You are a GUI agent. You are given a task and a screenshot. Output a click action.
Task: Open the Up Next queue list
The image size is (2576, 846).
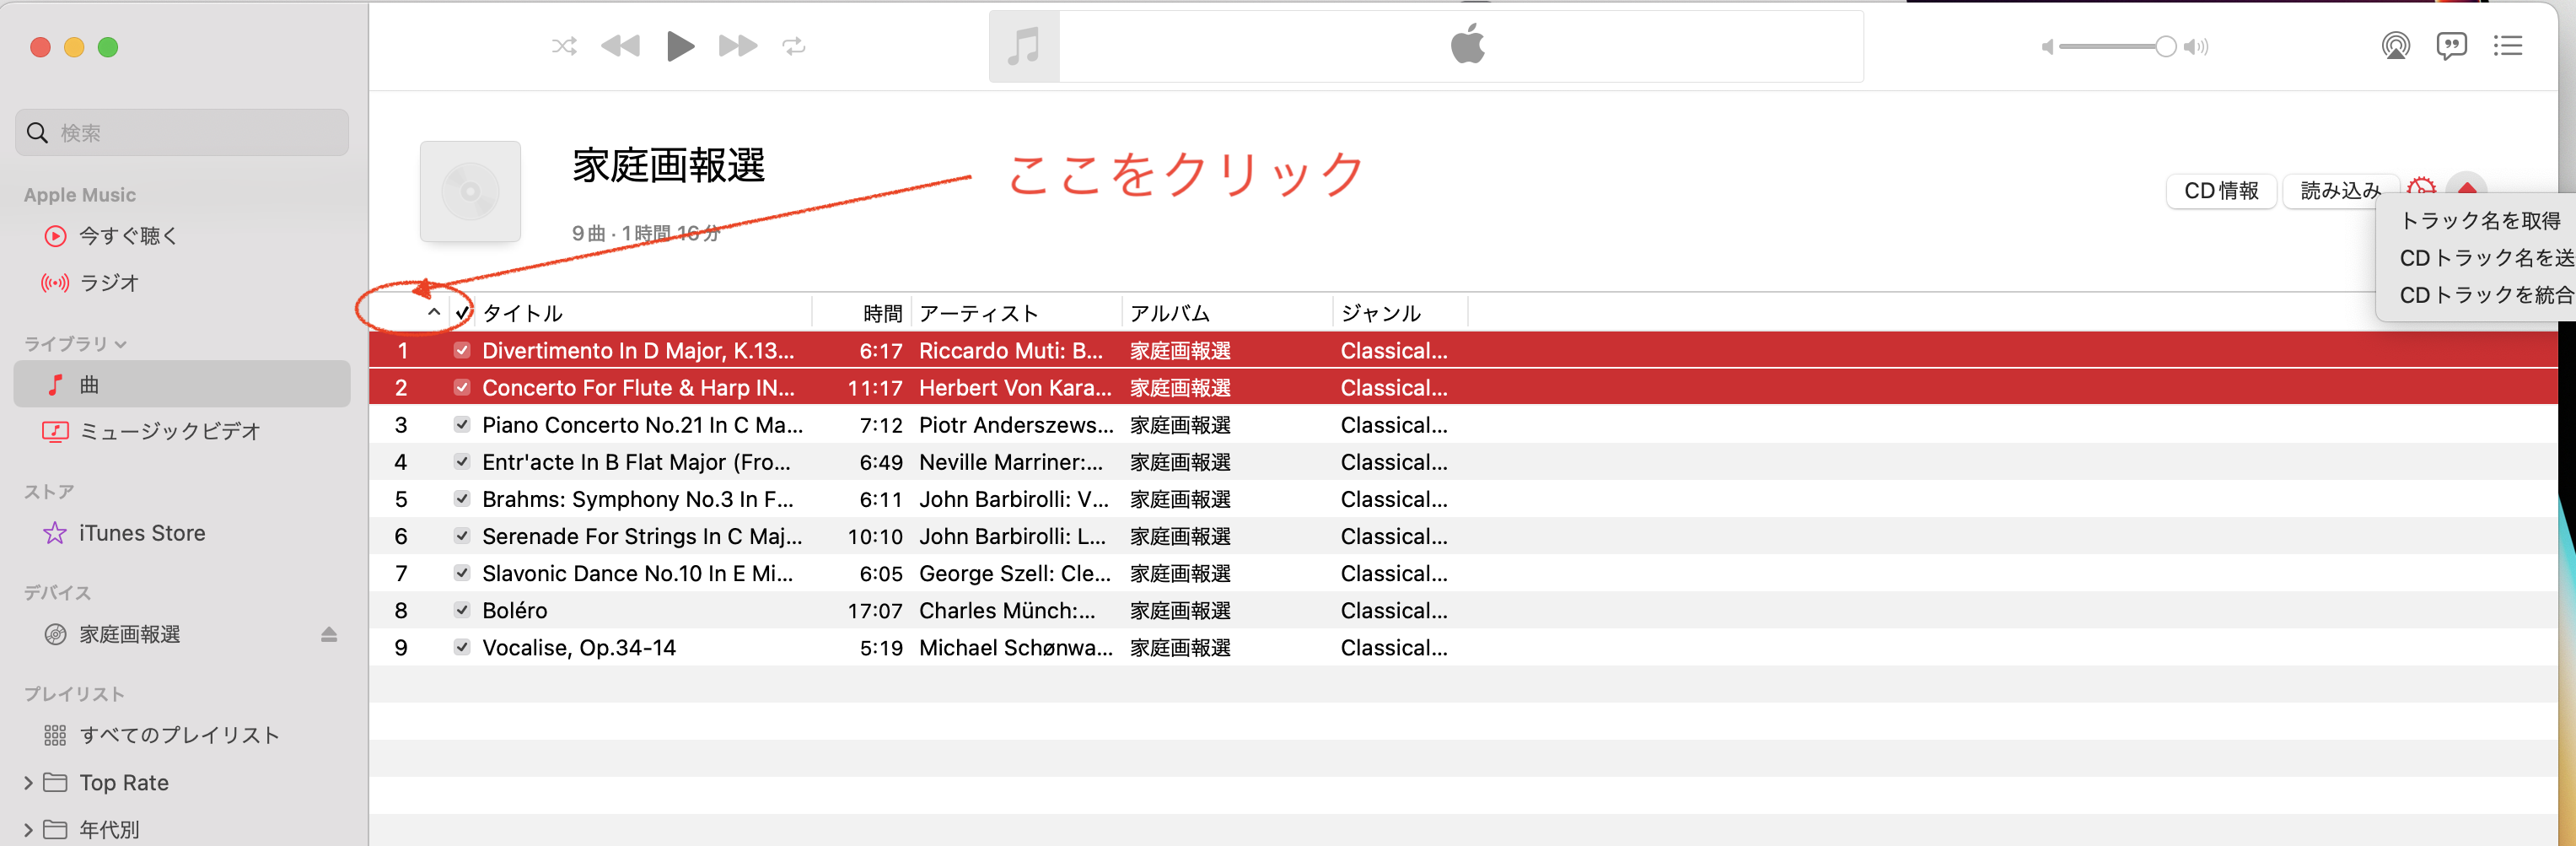(2508, 46)
